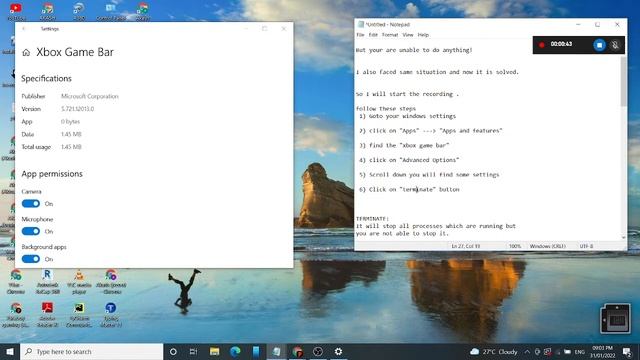
Task: Open Task View on the taskbar
Action: coord(193,351)
